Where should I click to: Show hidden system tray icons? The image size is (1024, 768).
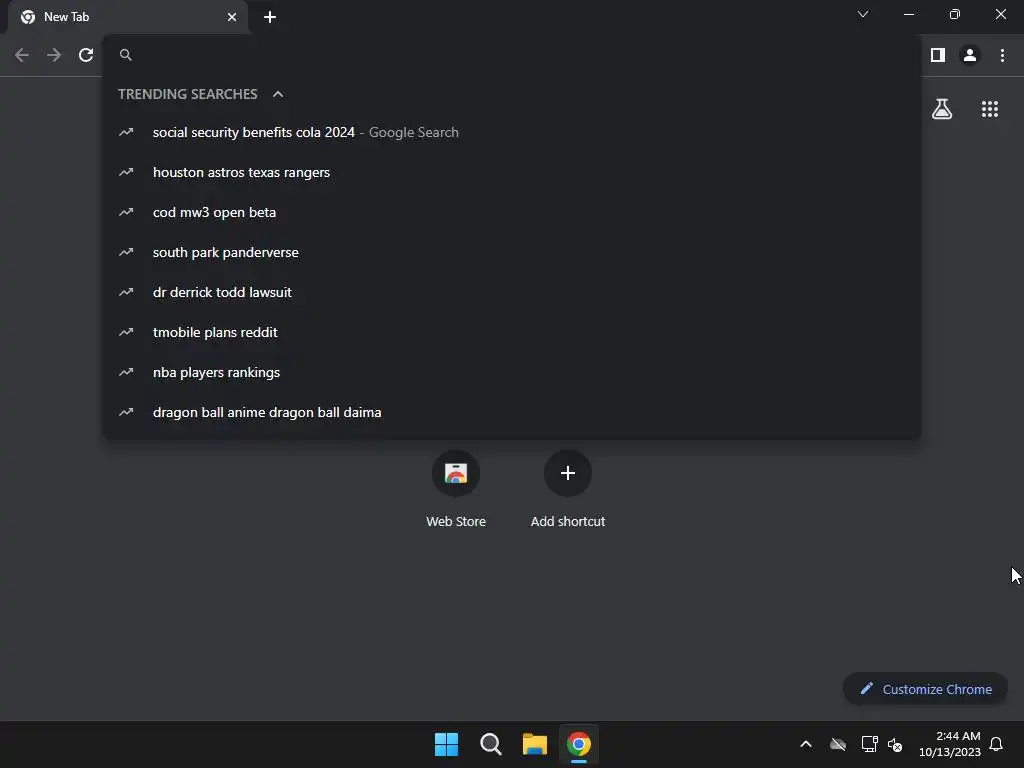pyautogui.click(x=806, y=744)
